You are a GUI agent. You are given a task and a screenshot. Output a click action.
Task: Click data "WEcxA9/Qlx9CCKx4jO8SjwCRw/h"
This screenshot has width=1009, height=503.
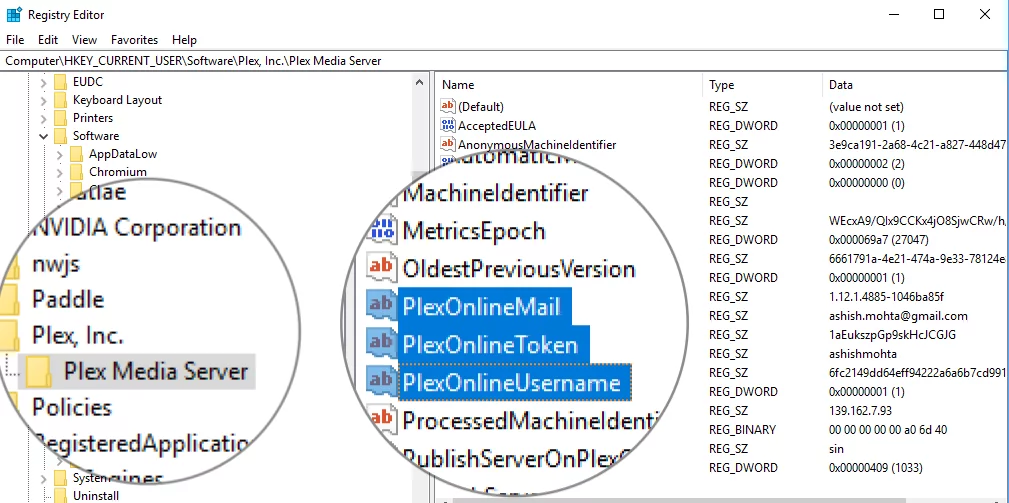916,221
